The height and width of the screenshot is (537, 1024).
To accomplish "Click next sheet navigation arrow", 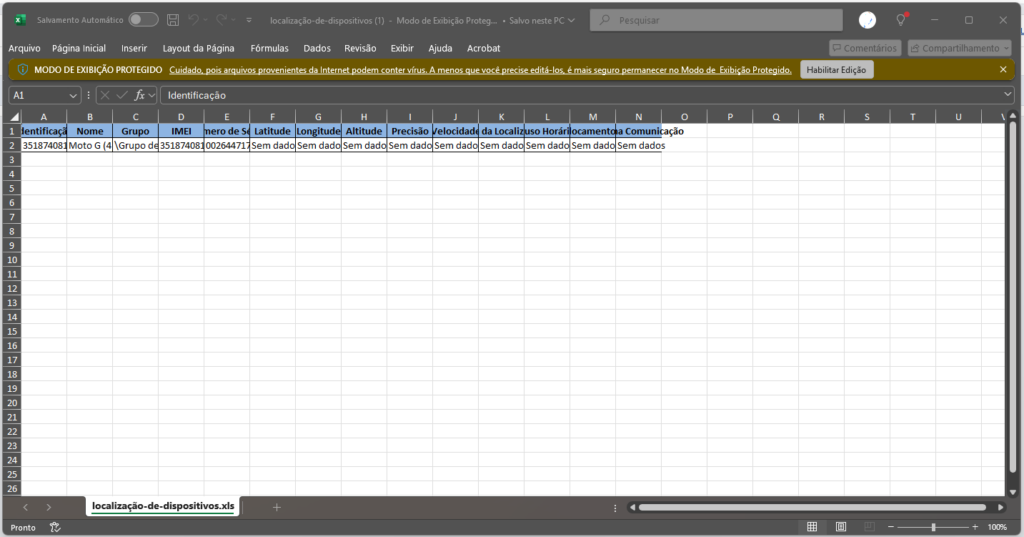I will (48, 507).
